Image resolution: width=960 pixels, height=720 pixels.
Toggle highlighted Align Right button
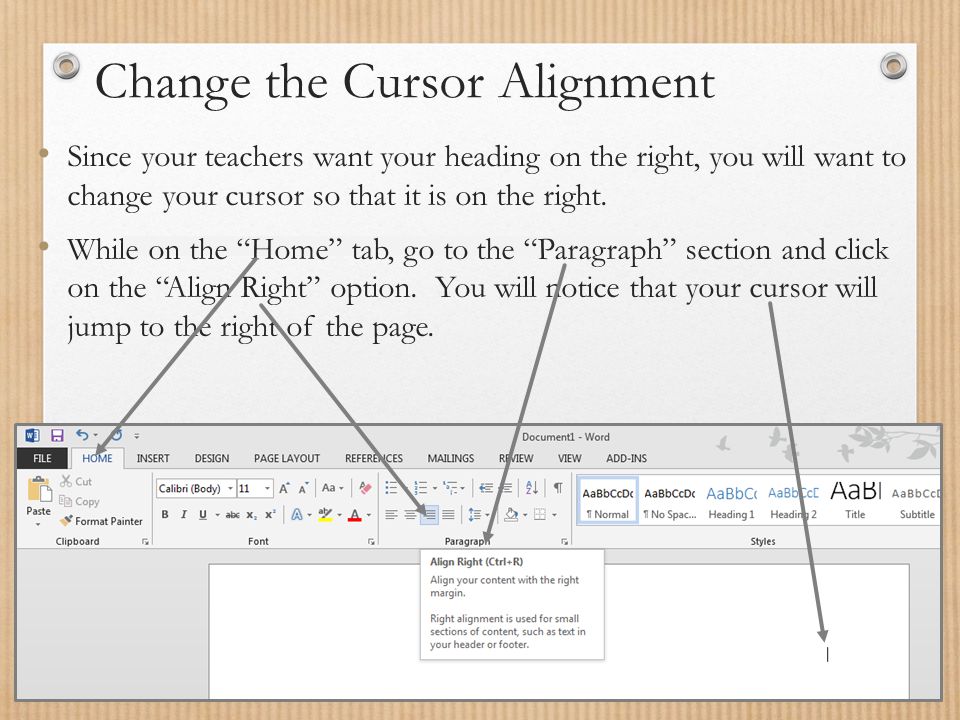tap(429, 515)
